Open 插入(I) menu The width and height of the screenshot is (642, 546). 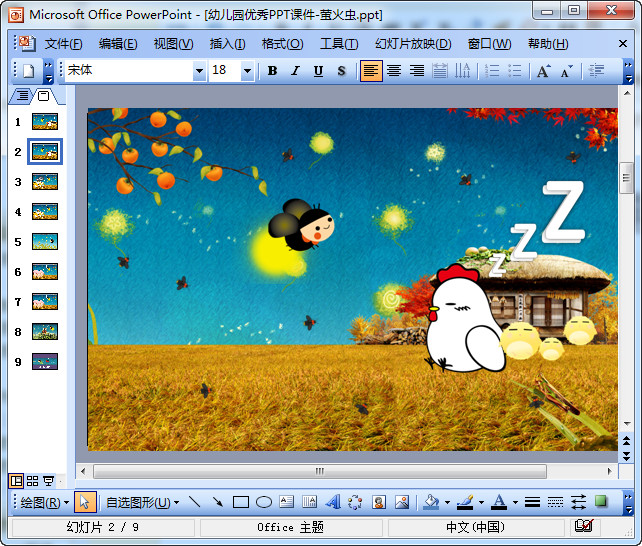pyautogui.click(x=227, y=43)
